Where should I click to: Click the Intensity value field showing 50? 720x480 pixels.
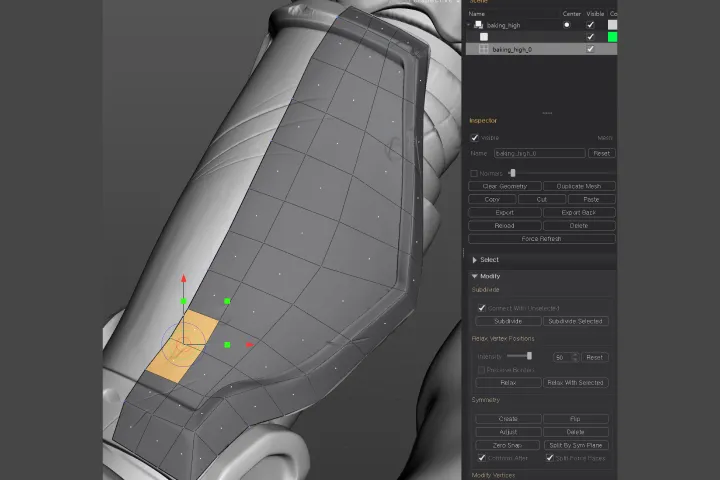click(x=562, y=357)
